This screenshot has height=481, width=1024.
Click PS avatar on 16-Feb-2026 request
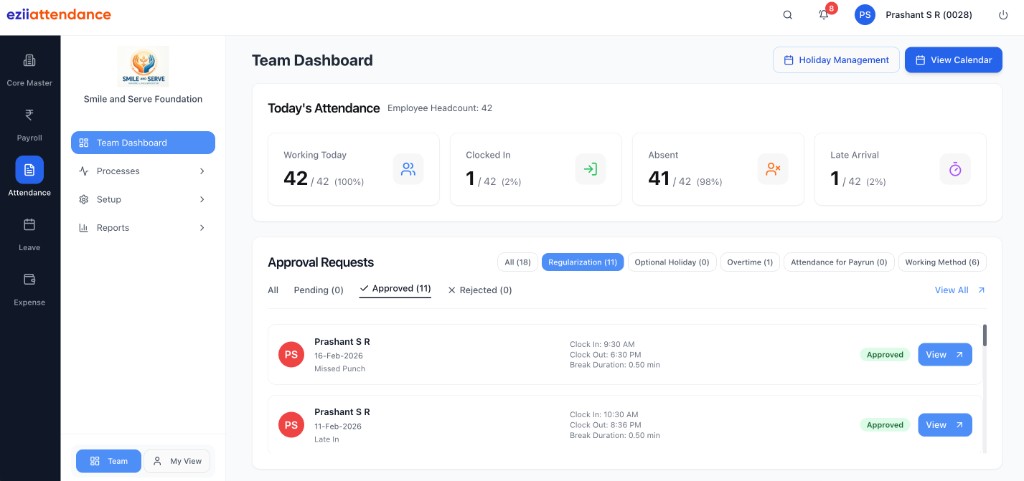click(x=291, y=354)
